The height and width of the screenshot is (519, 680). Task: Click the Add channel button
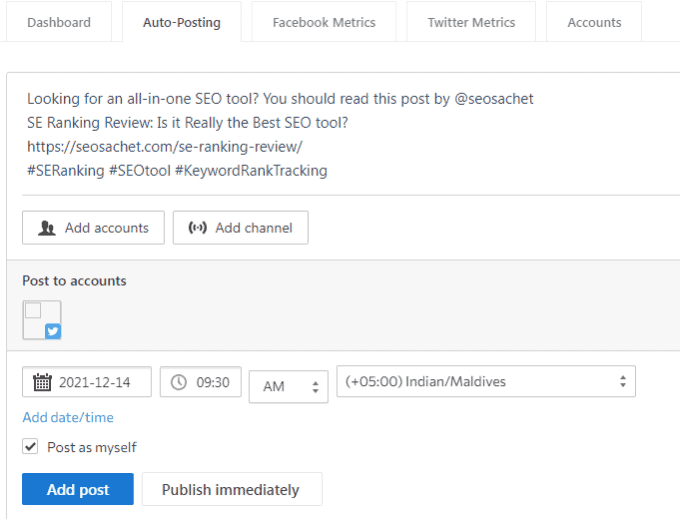click(241, 228)
